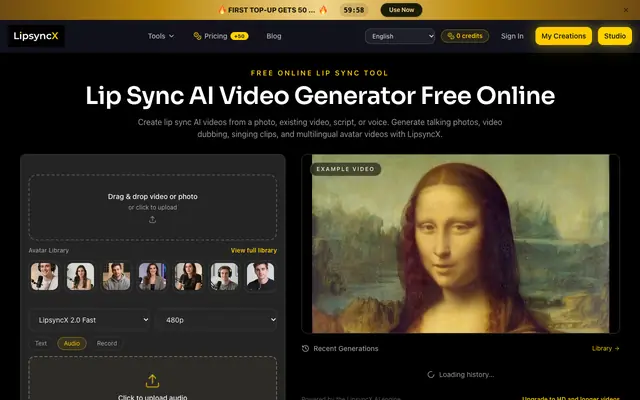Click the FIRST TOP-UP GETS 50 banner text

[271, 10]
